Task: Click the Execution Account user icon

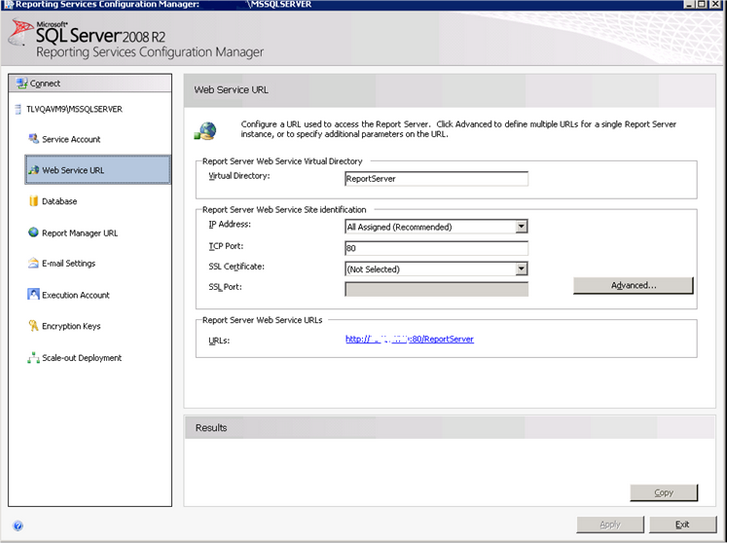Action: coord(33,294)
